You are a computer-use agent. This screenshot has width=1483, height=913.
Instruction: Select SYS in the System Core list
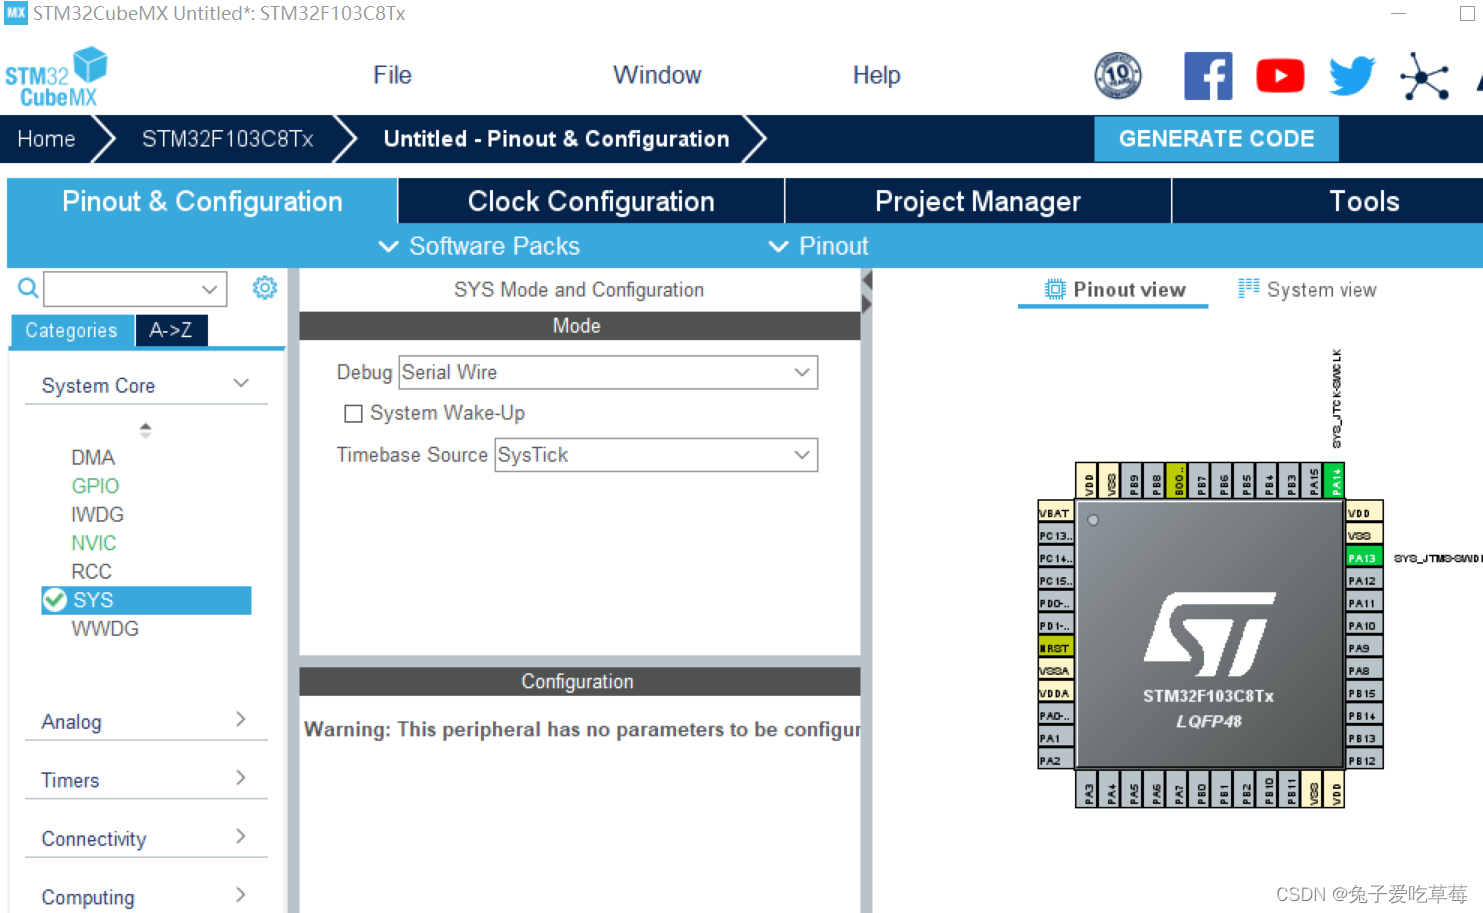[x=146, y=600]
